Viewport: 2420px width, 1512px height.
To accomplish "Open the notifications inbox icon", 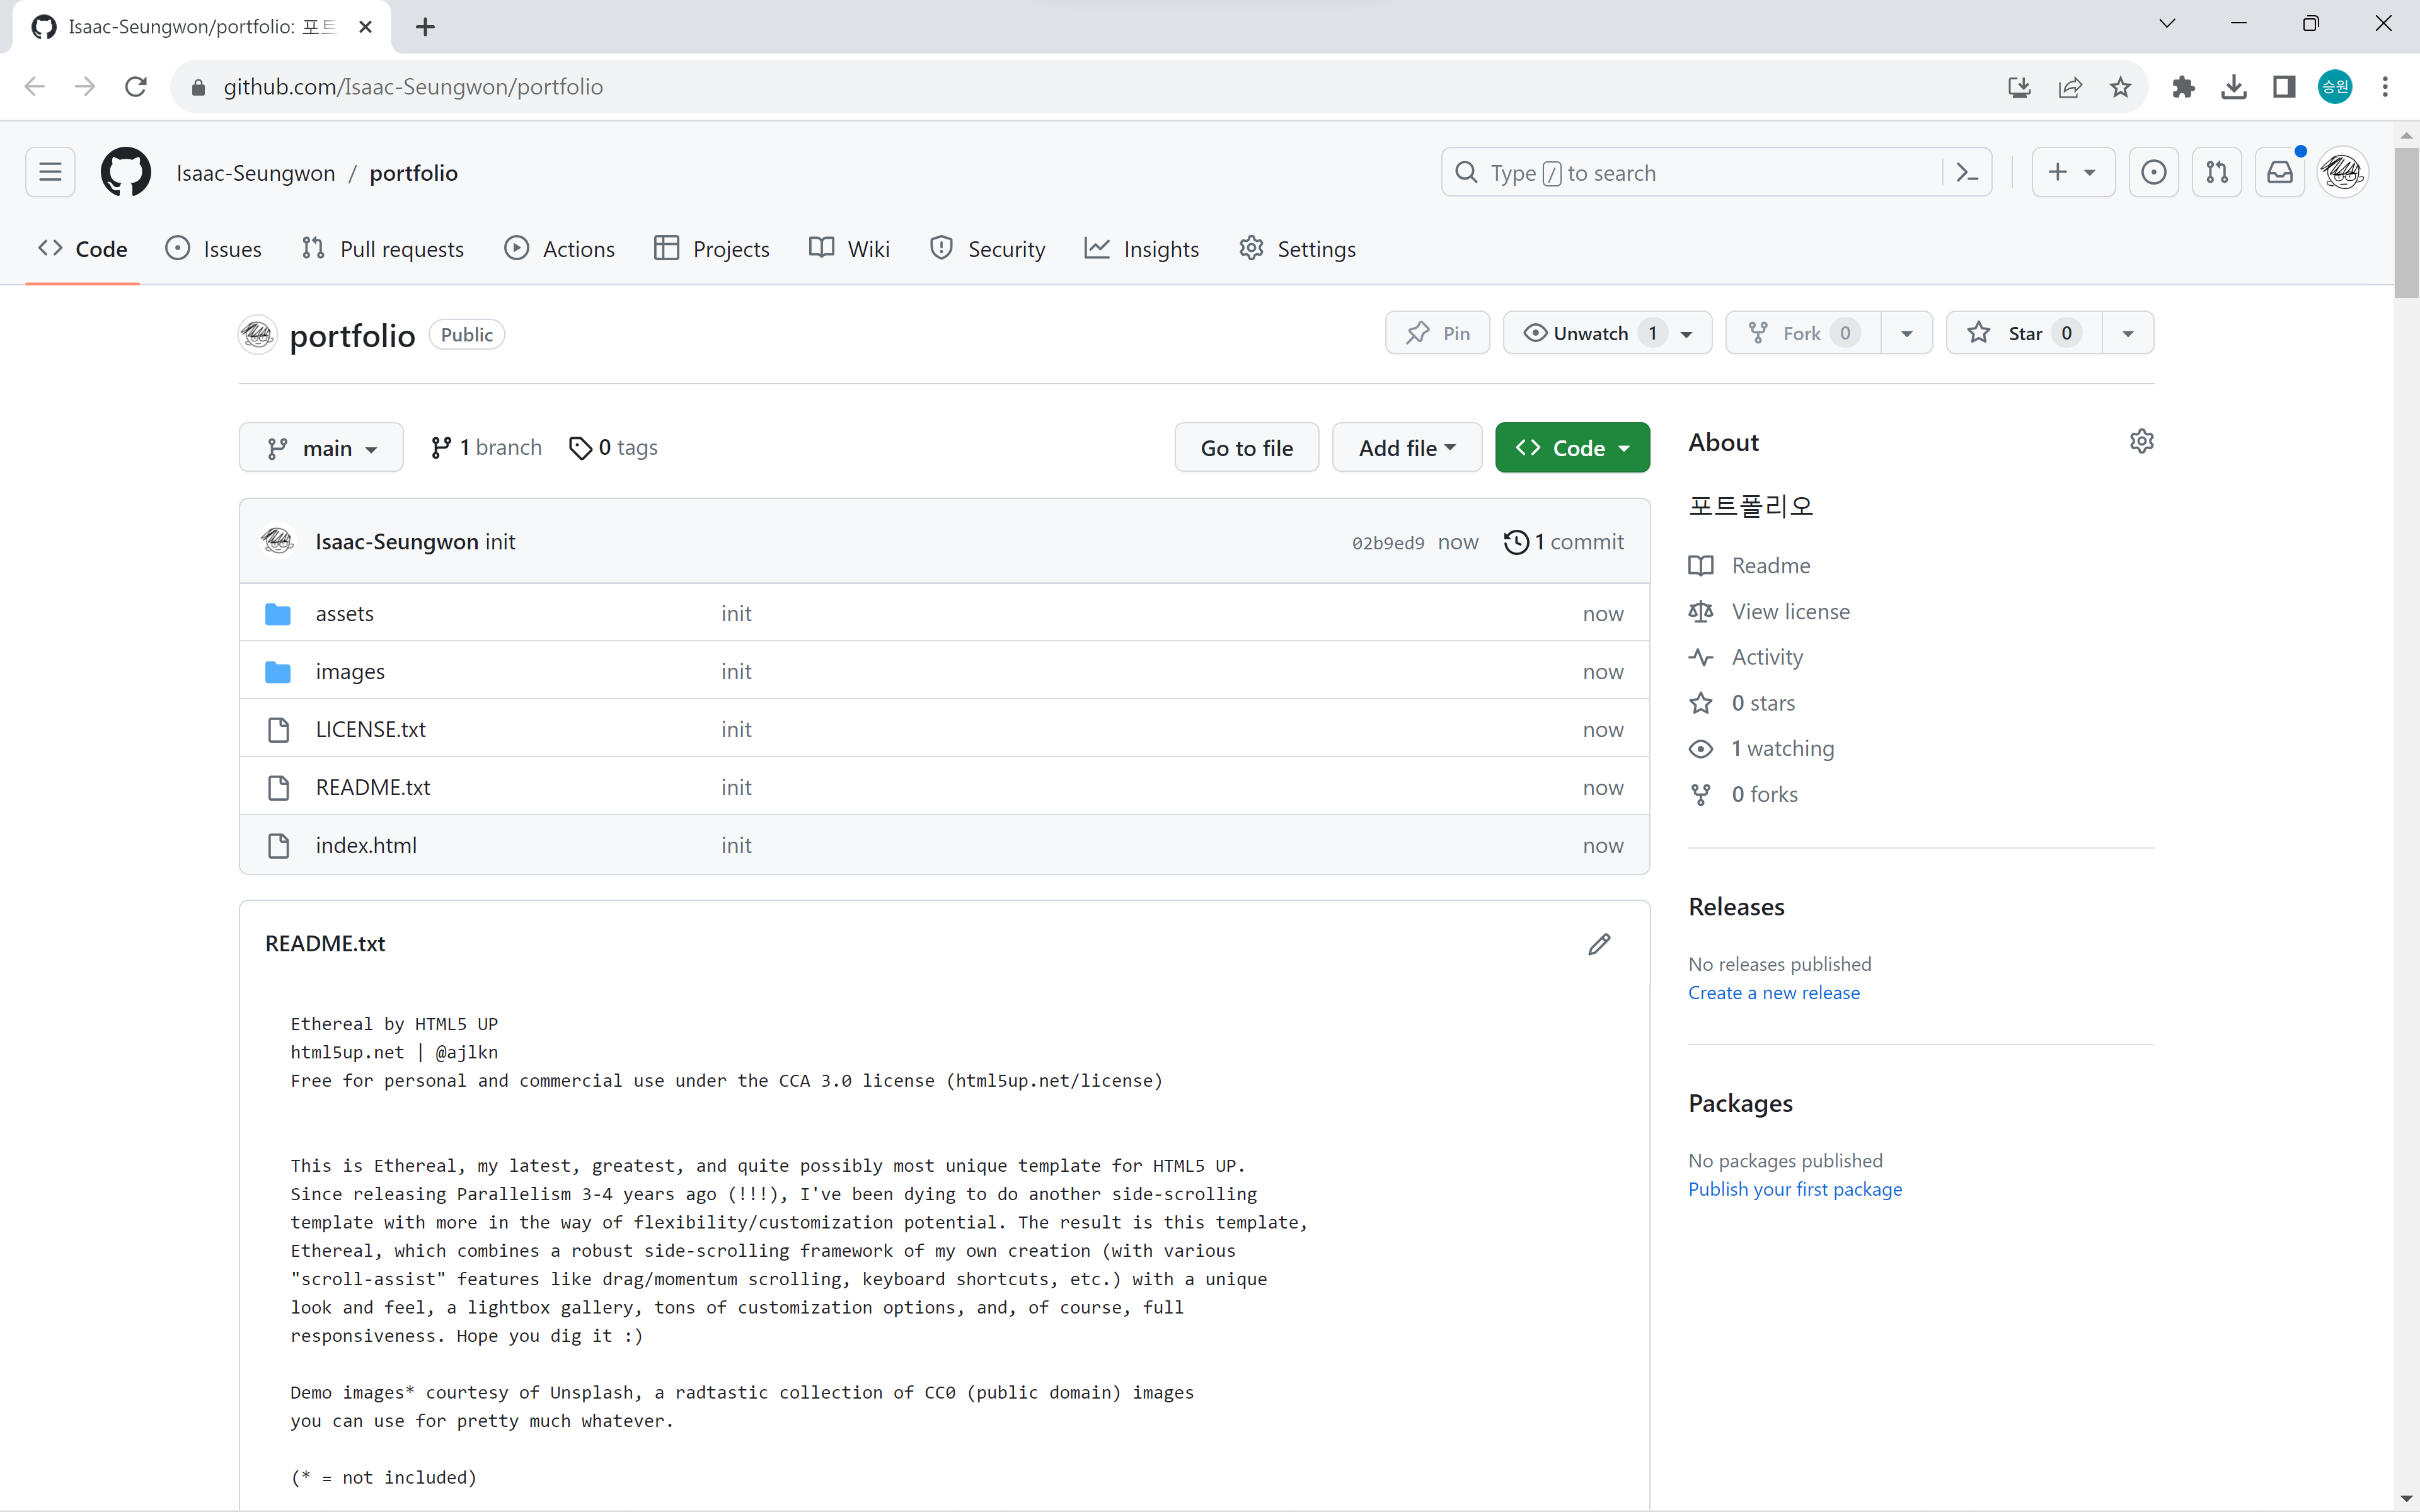I will (2279, 173).
